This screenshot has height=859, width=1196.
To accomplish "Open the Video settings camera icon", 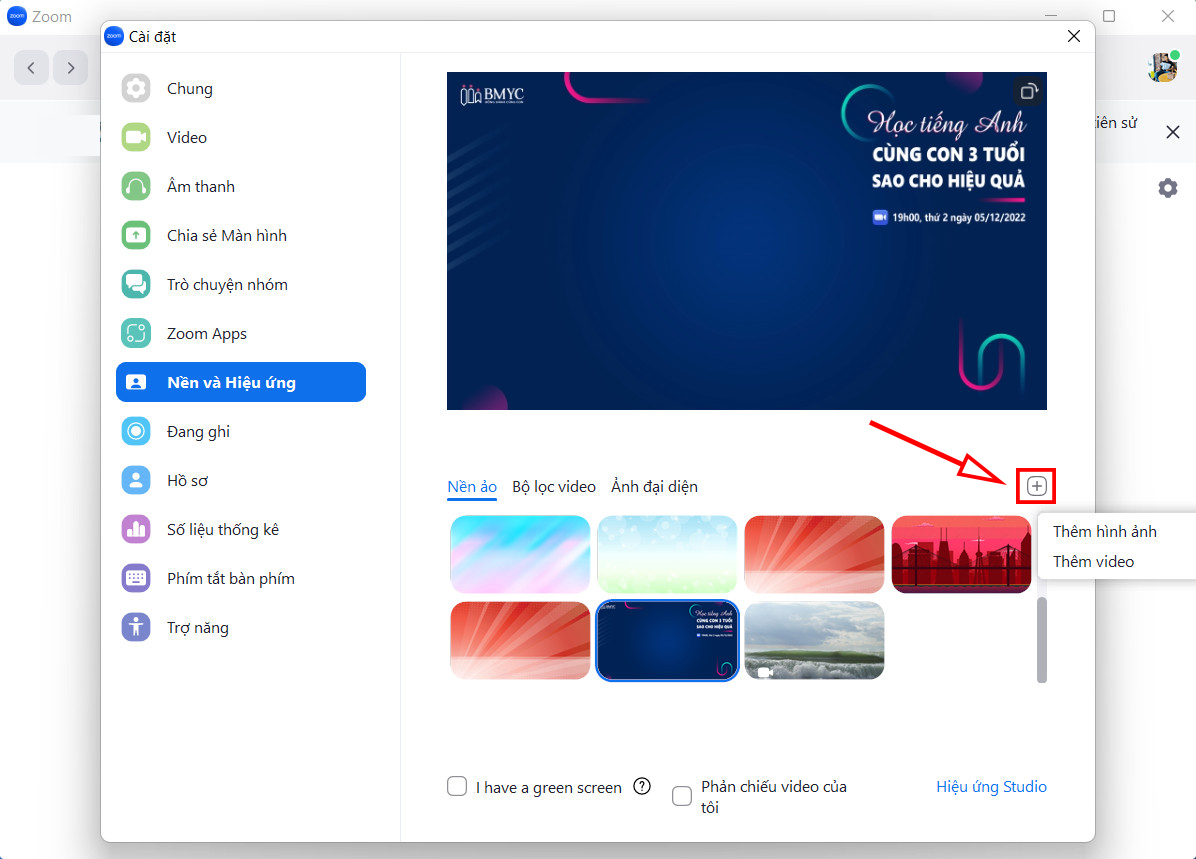I will pyautogui.click(x=136, y=137).
